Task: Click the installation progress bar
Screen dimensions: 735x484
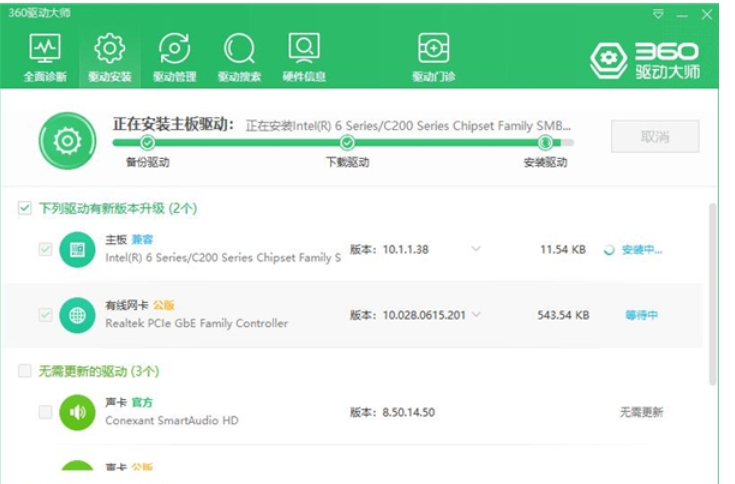Action: click(x=343, y=142)
